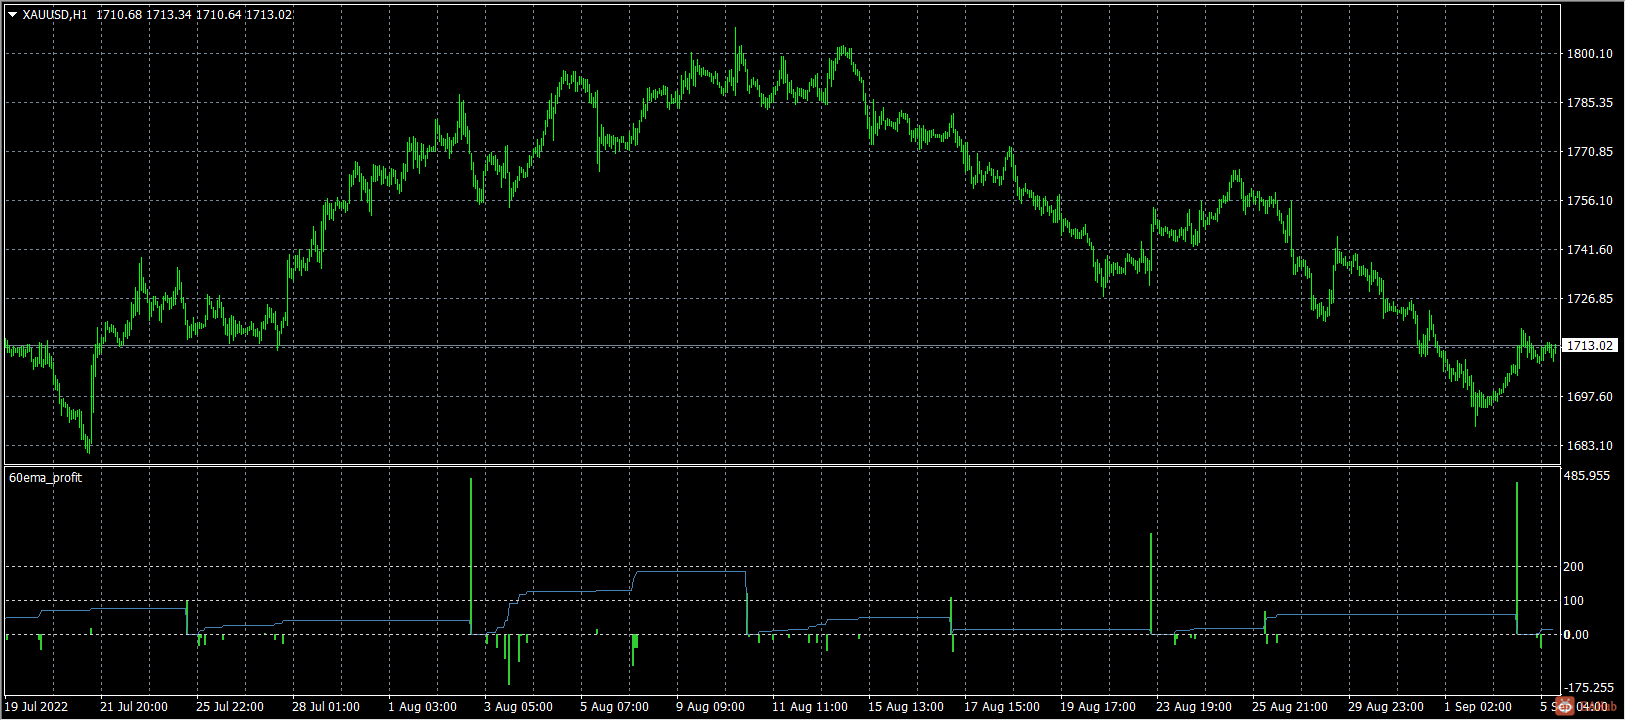Click the 11 Aug 11:00 time label
Image resolution: width=1626 pixels, height=721 pixels.
[810, 707]
